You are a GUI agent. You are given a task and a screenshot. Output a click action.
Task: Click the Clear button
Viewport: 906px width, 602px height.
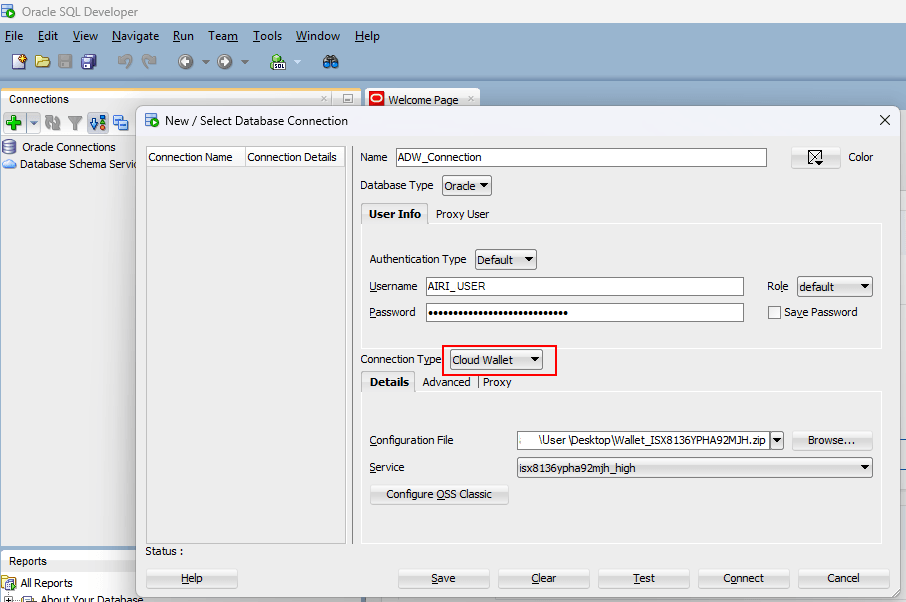point(544,578)
